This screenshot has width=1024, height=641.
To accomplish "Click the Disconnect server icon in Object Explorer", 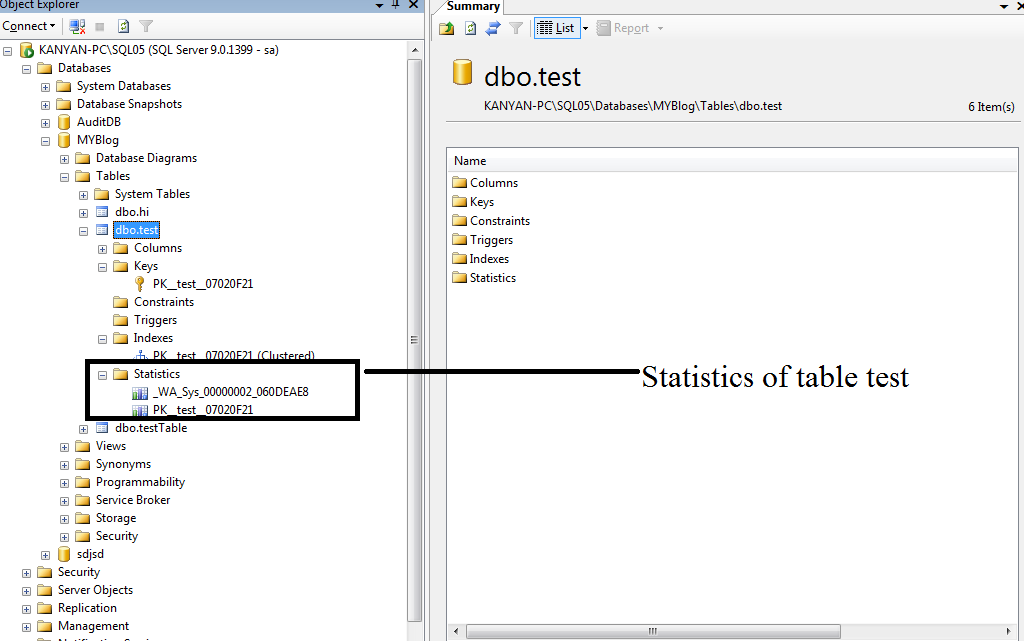I will (78, 27).
